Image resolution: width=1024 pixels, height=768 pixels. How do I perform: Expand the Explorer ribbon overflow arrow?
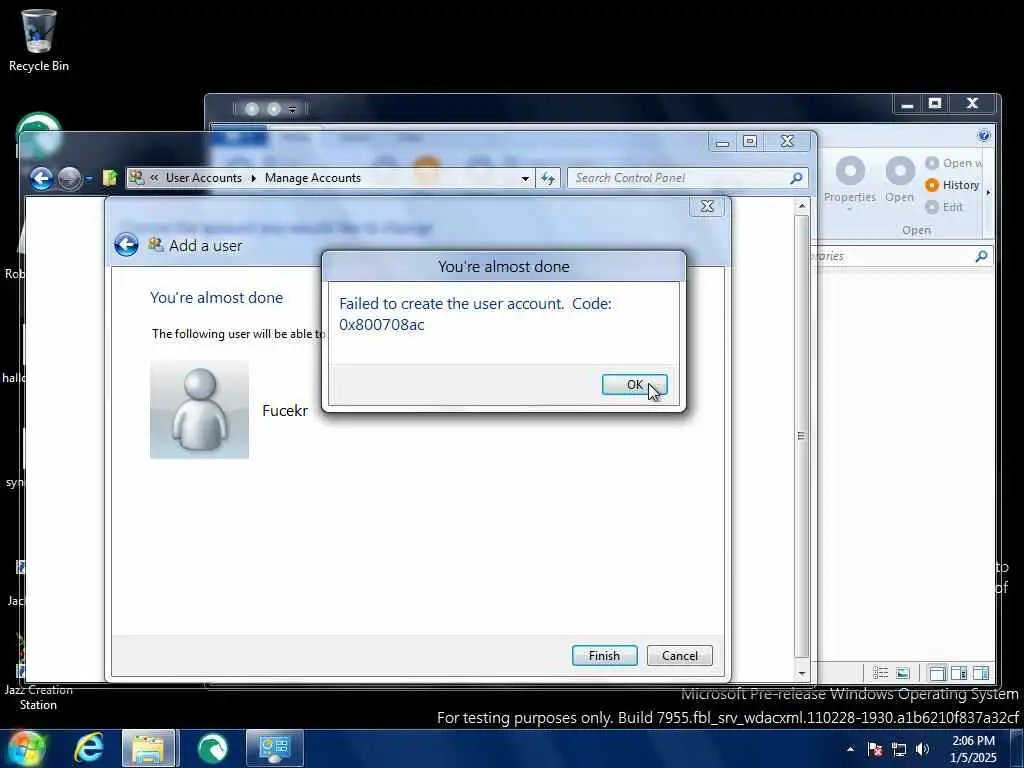coord(987,193)
